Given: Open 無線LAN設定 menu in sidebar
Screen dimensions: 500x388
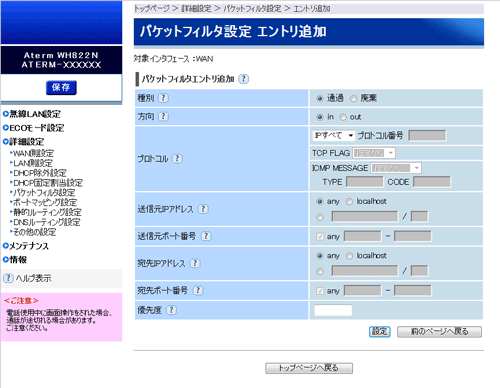Looking at the screenshot, I should (x=35, y=114).
